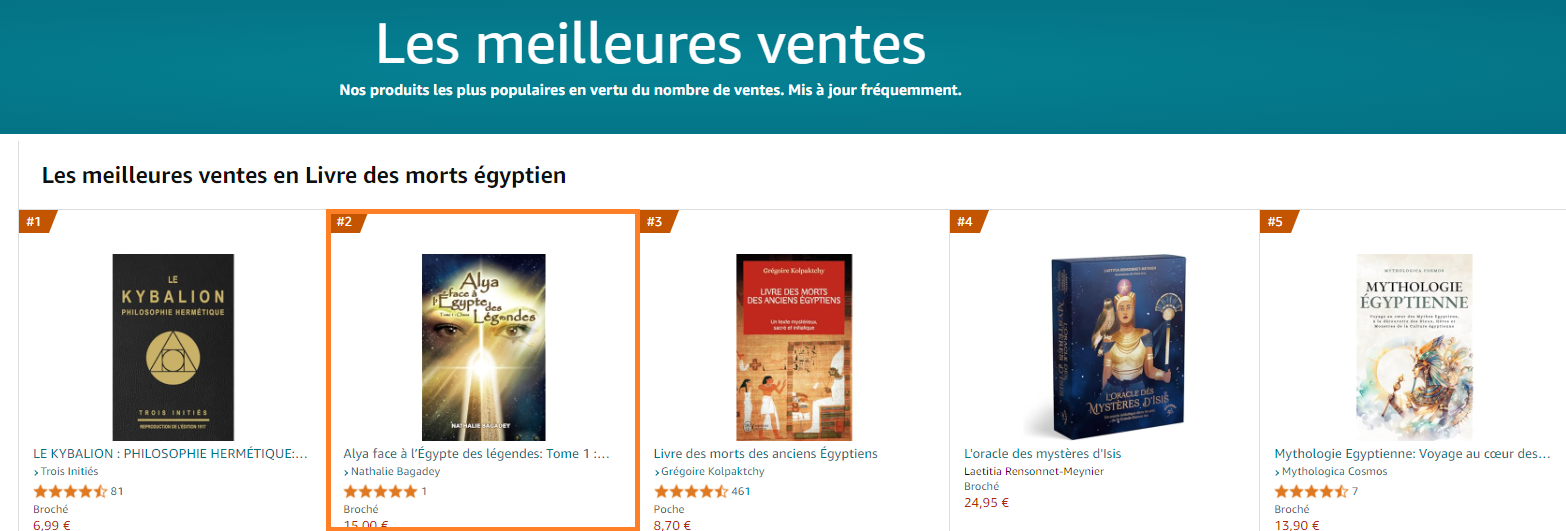Click the star rating of Mythologie Egyptienne
This screenshot has height=531, width=1566.
click(x=1311, y=491)
